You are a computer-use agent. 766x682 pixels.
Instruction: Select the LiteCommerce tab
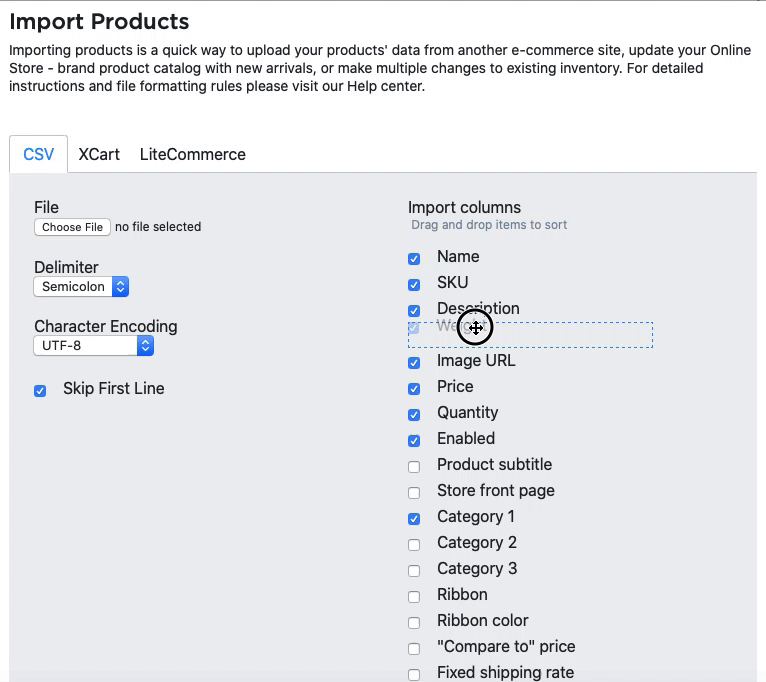tap(192, 154)
